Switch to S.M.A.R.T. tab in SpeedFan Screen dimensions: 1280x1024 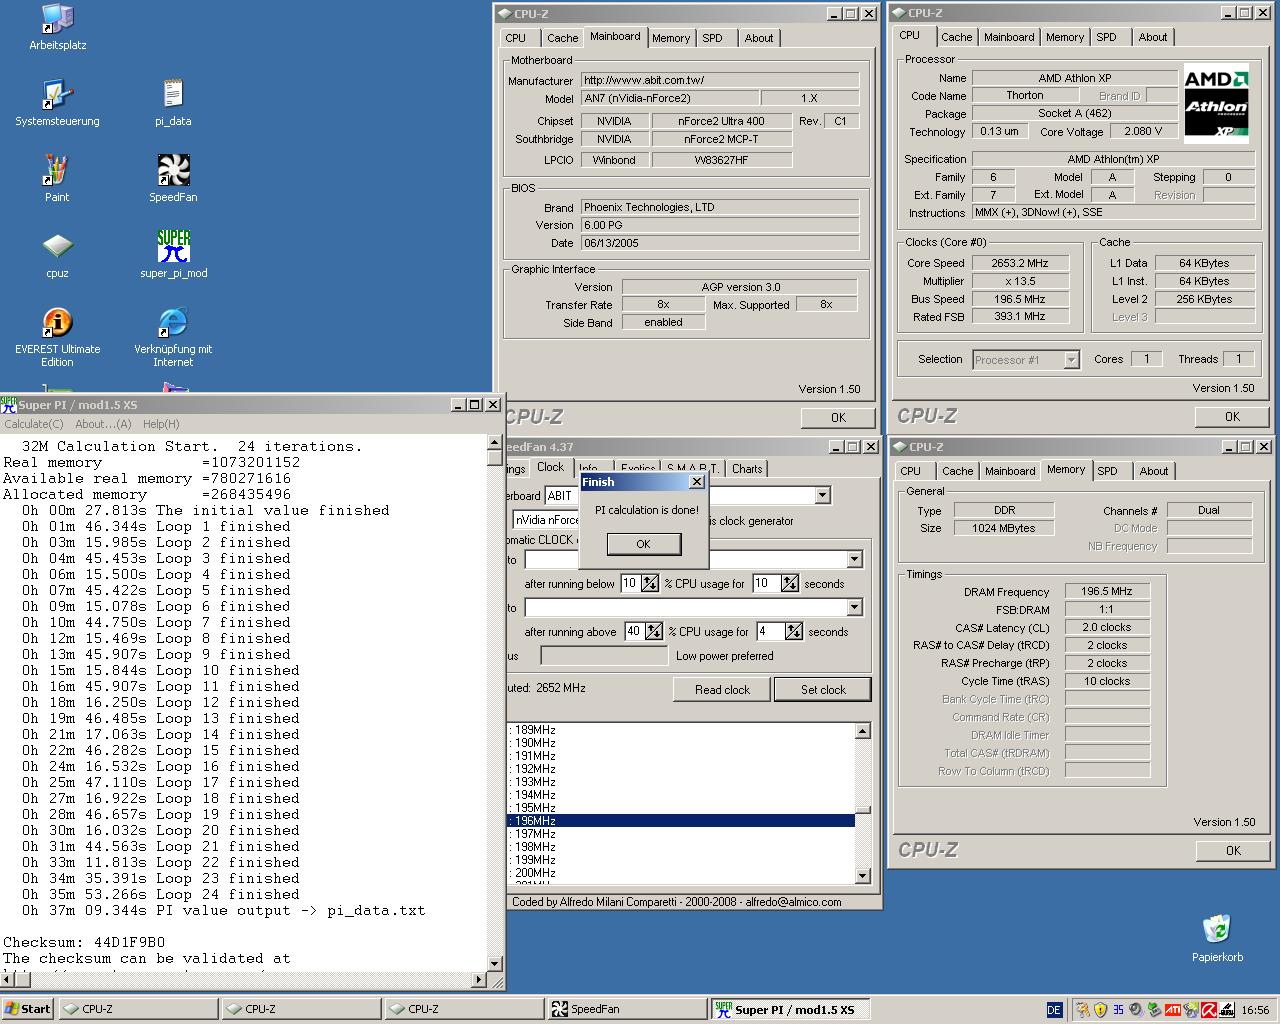695,468
